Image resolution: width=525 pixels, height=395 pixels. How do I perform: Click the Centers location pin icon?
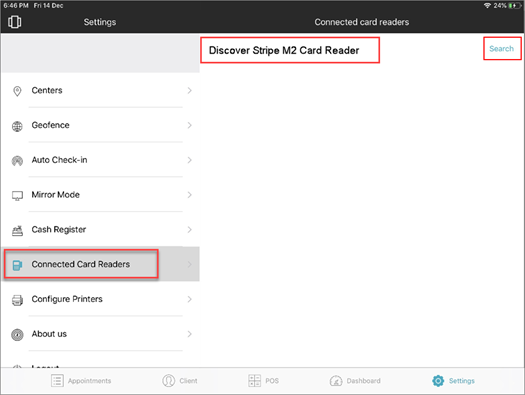17,91
